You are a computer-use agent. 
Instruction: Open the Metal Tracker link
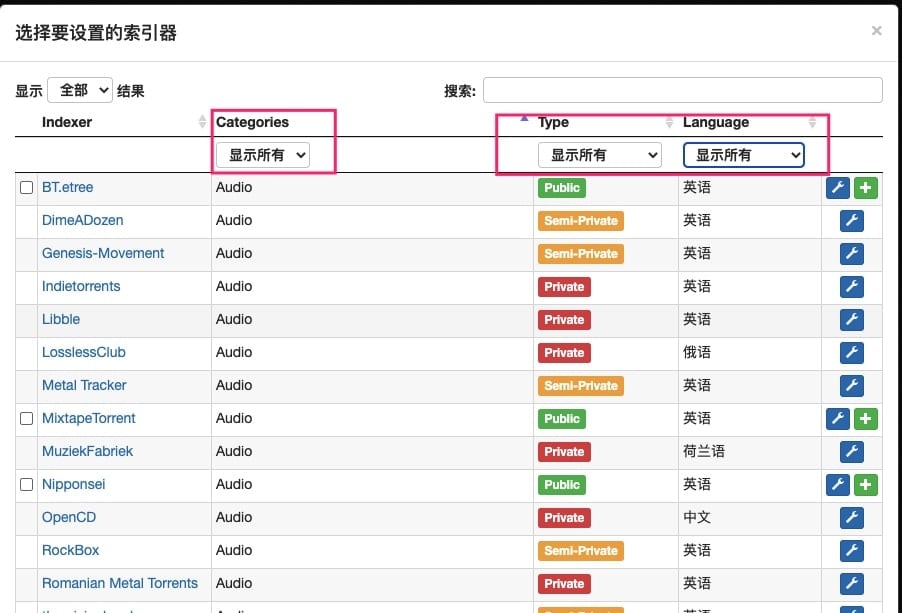point(84,385)
